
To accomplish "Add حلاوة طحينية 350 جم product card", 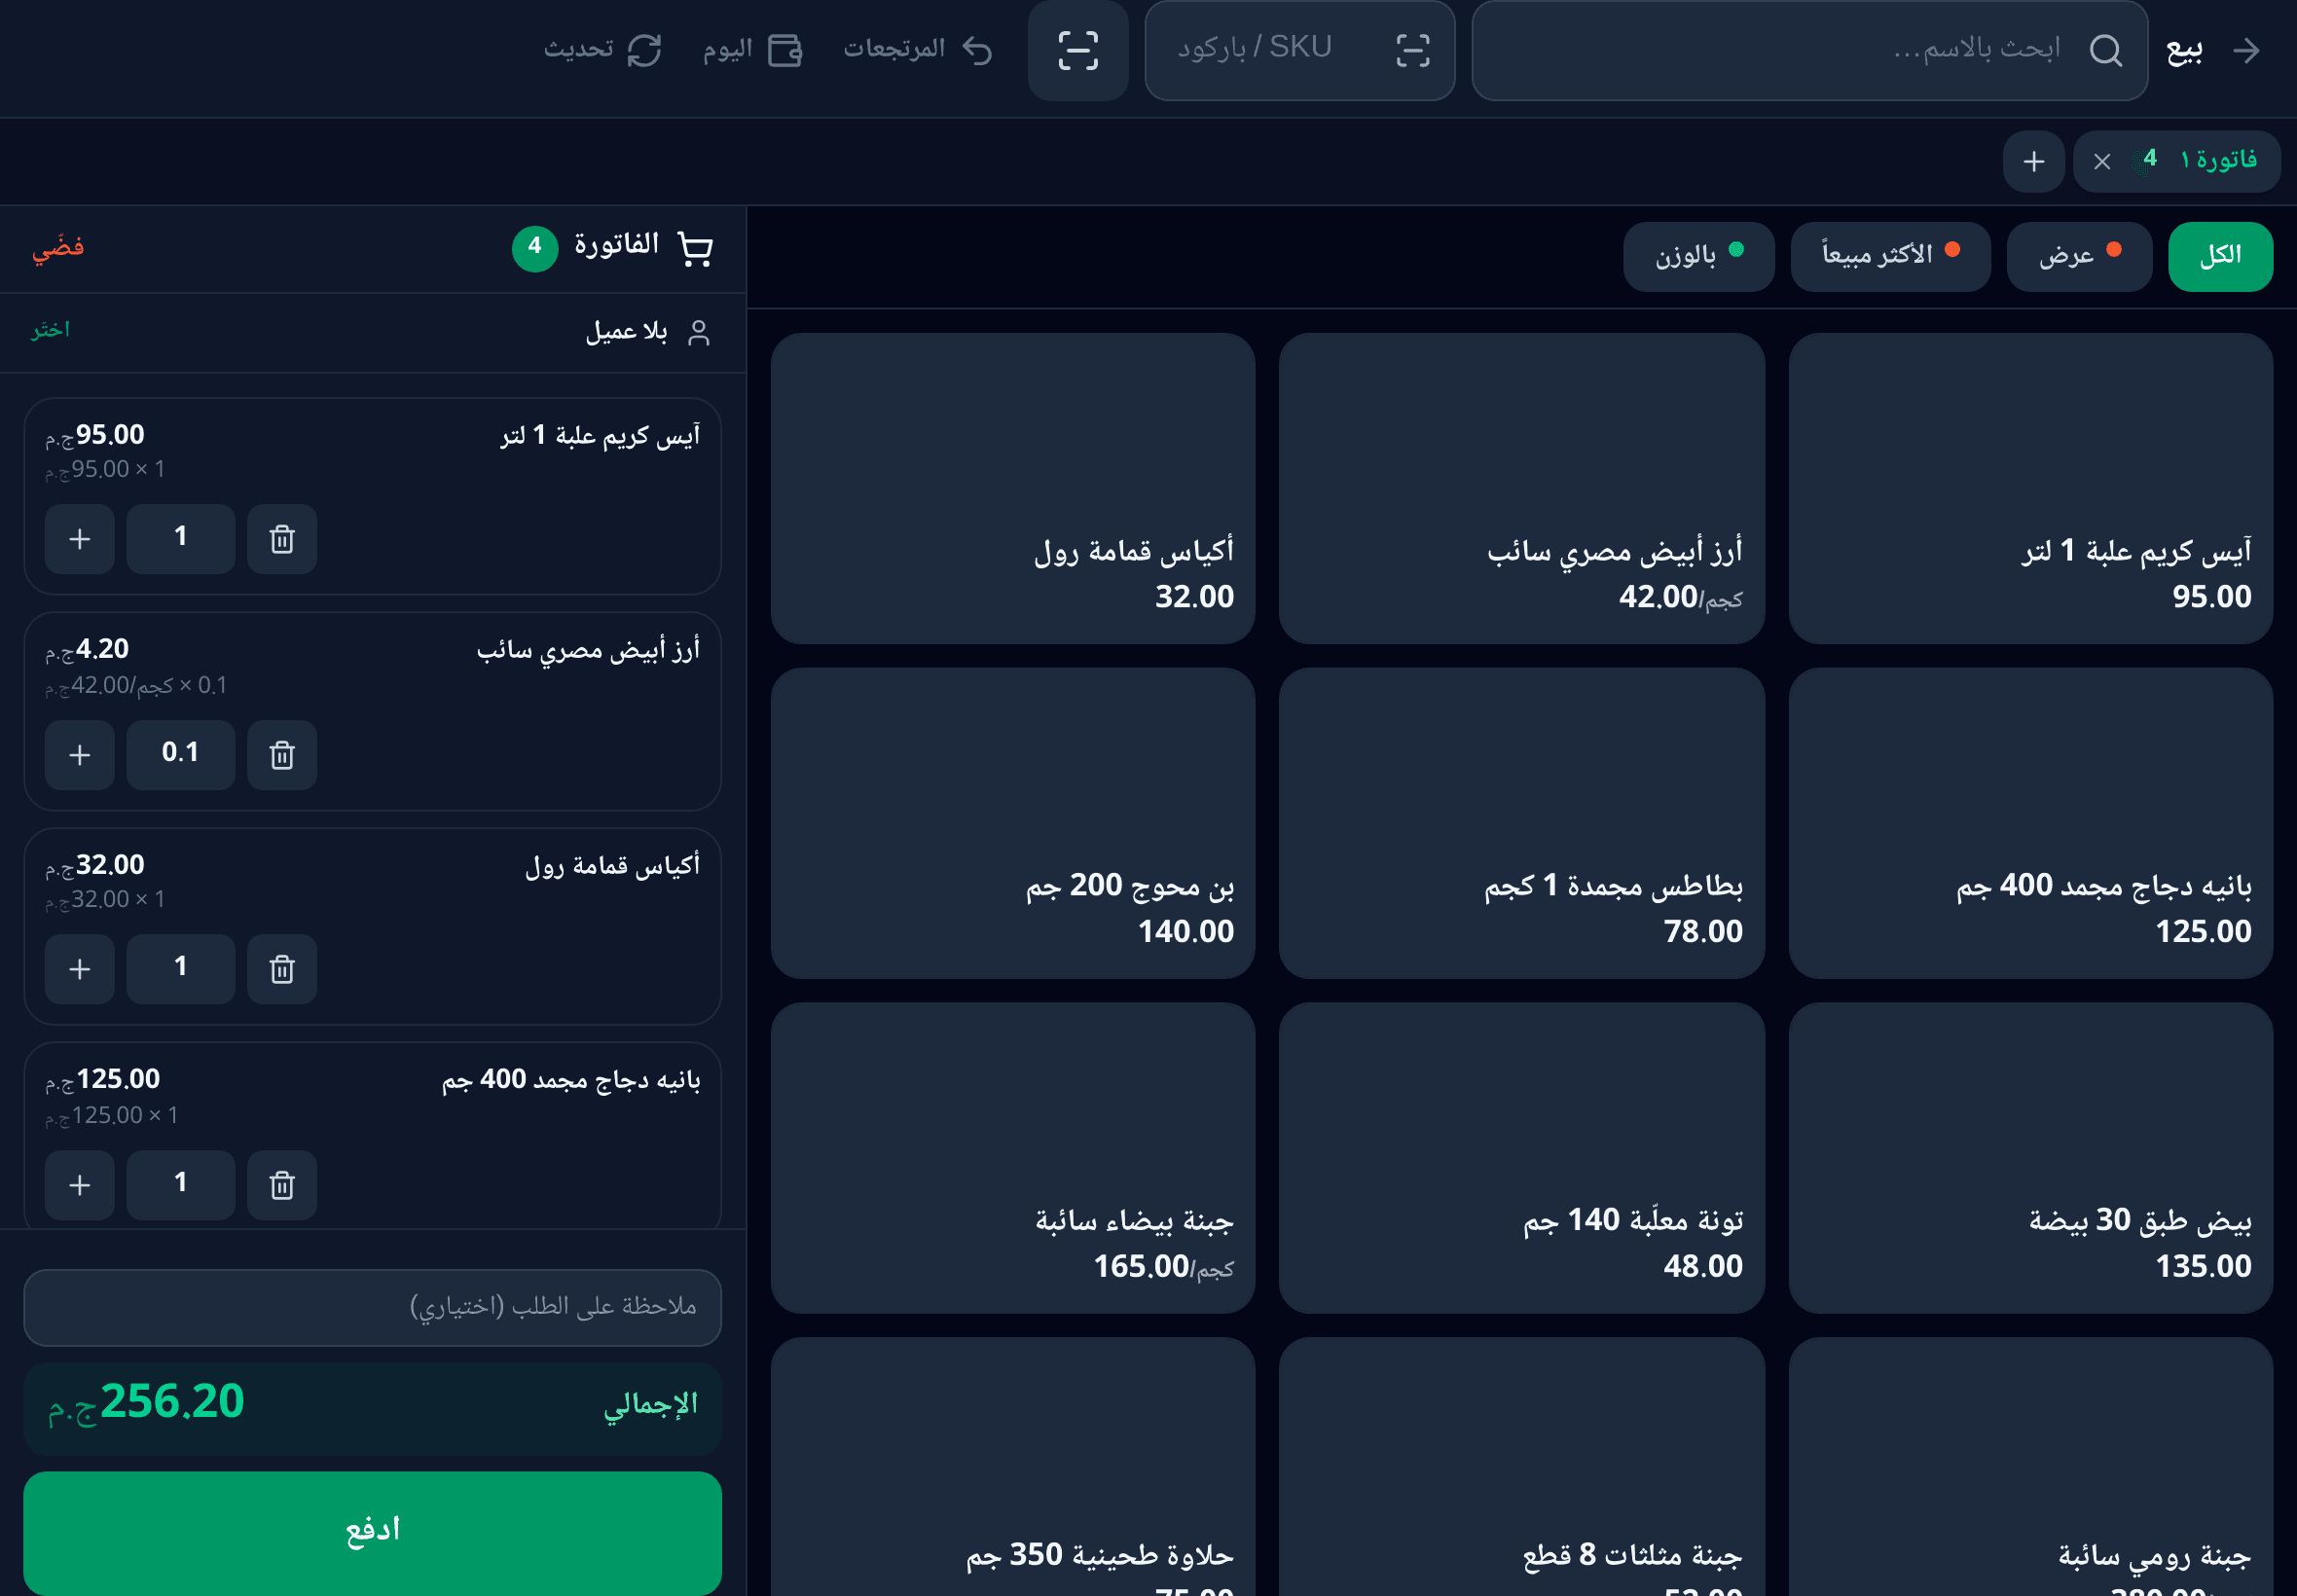I will point(1012,1467).
